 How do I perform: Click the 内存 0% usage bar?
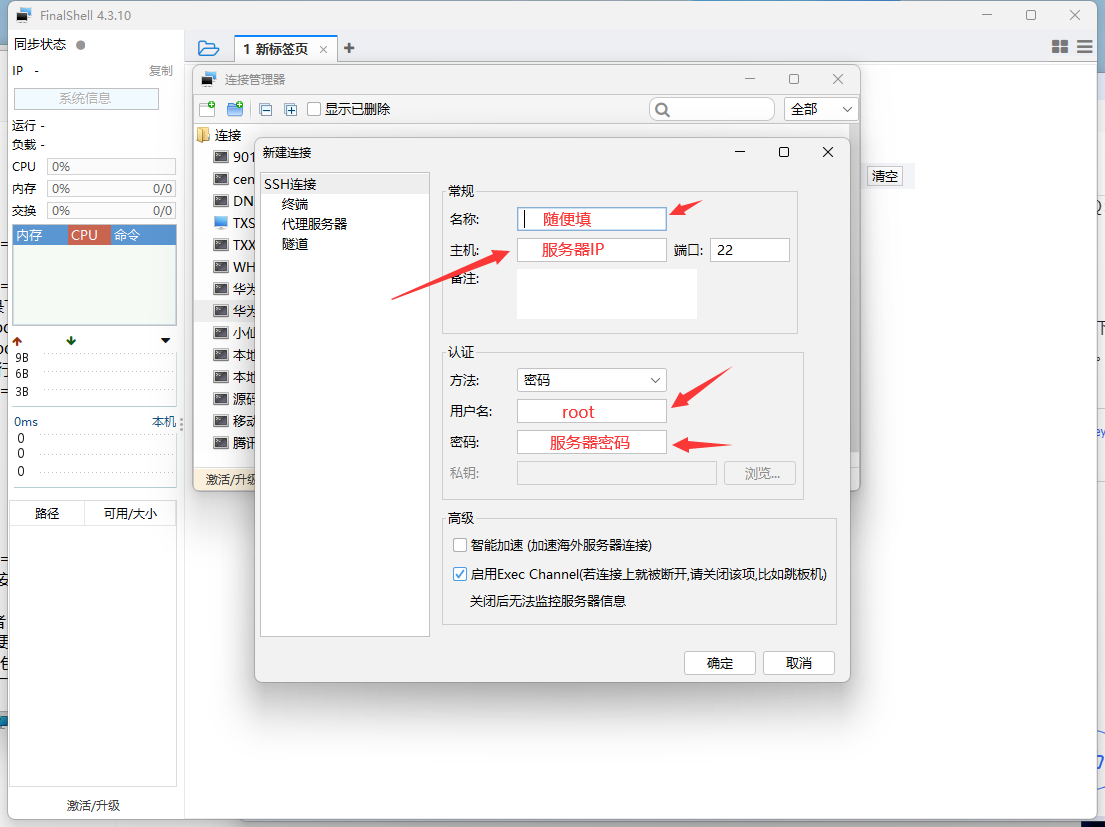(x=111, y=189)
